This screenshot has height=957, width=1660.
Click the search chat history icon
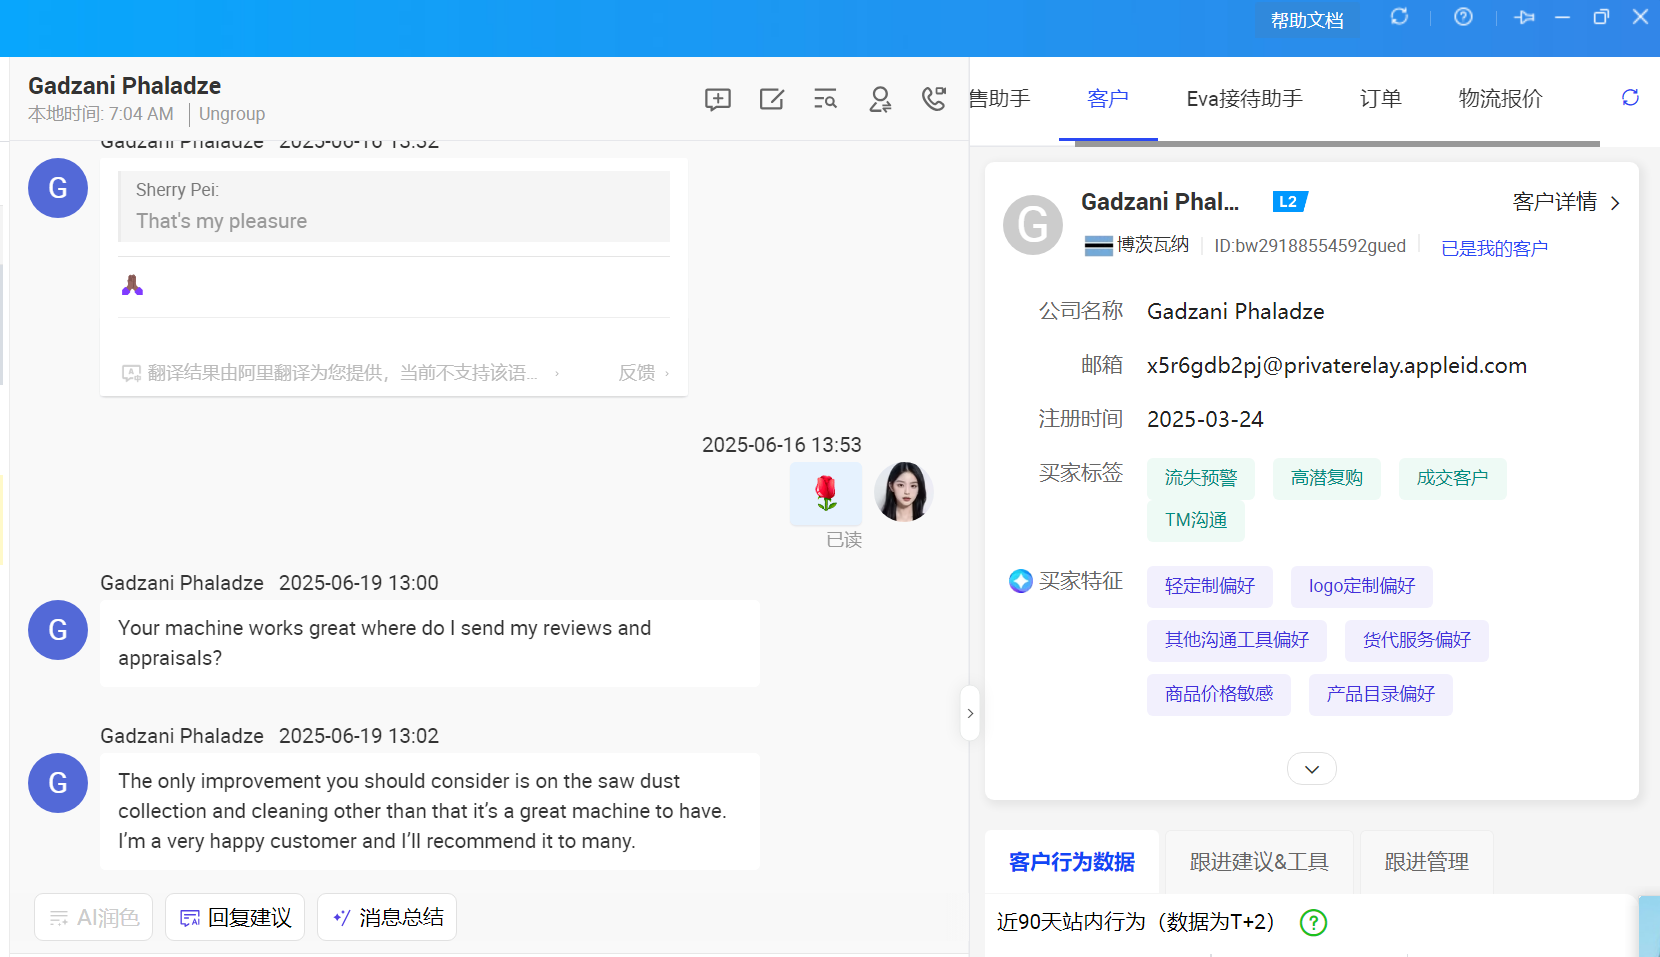coord(825,99)
